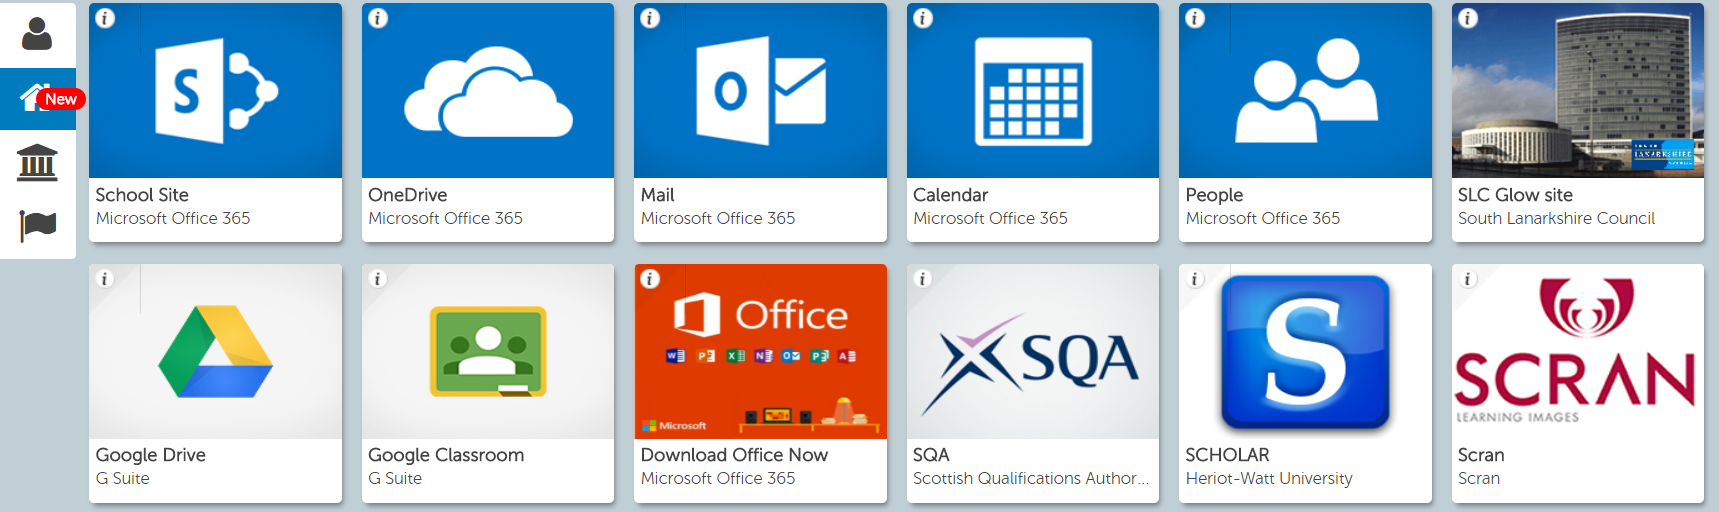1719x512 pixels.
Task: Click info icon on Mail tile
Action: pyautogui.click(x=650, y=18)
